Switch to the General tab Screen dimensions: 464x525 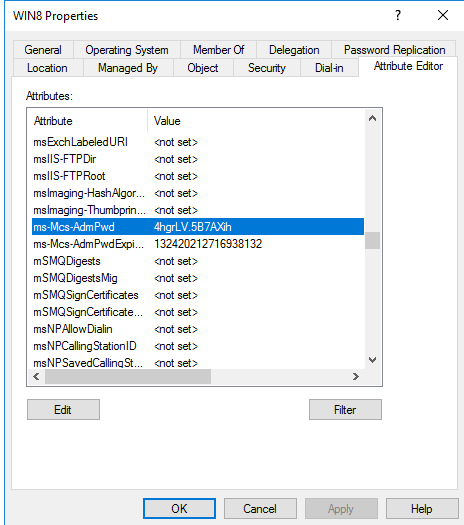(43, 50)
